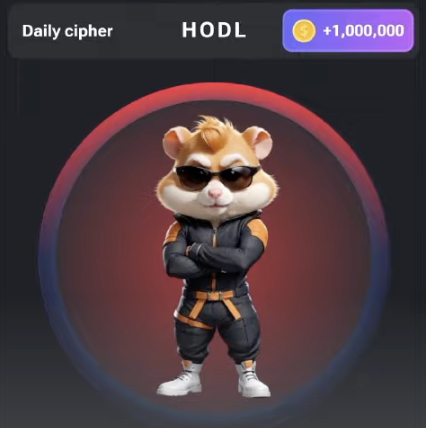Click the letter D in HODL

click(225, 30)
